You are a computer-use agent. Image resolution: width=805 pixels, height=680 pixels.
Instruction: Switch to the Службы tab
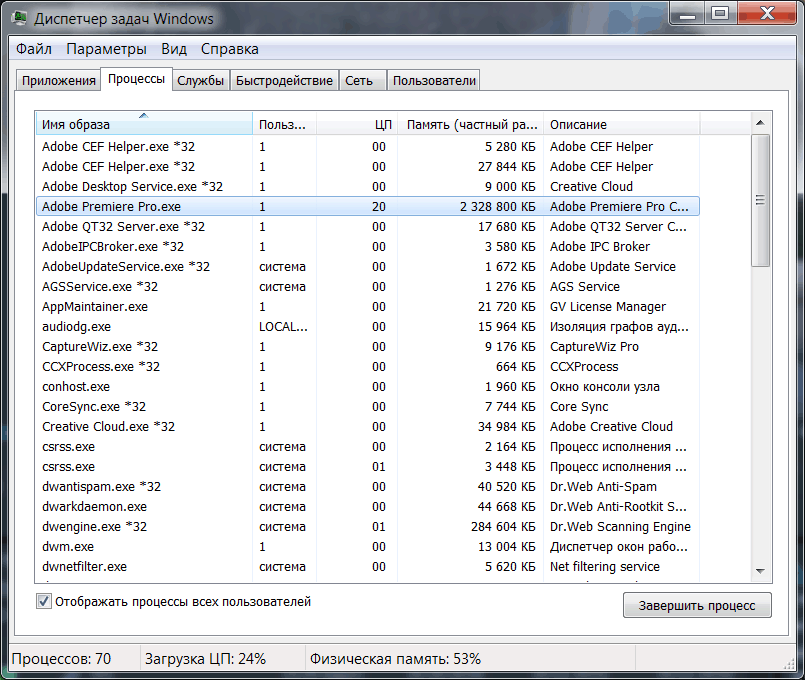200,81
